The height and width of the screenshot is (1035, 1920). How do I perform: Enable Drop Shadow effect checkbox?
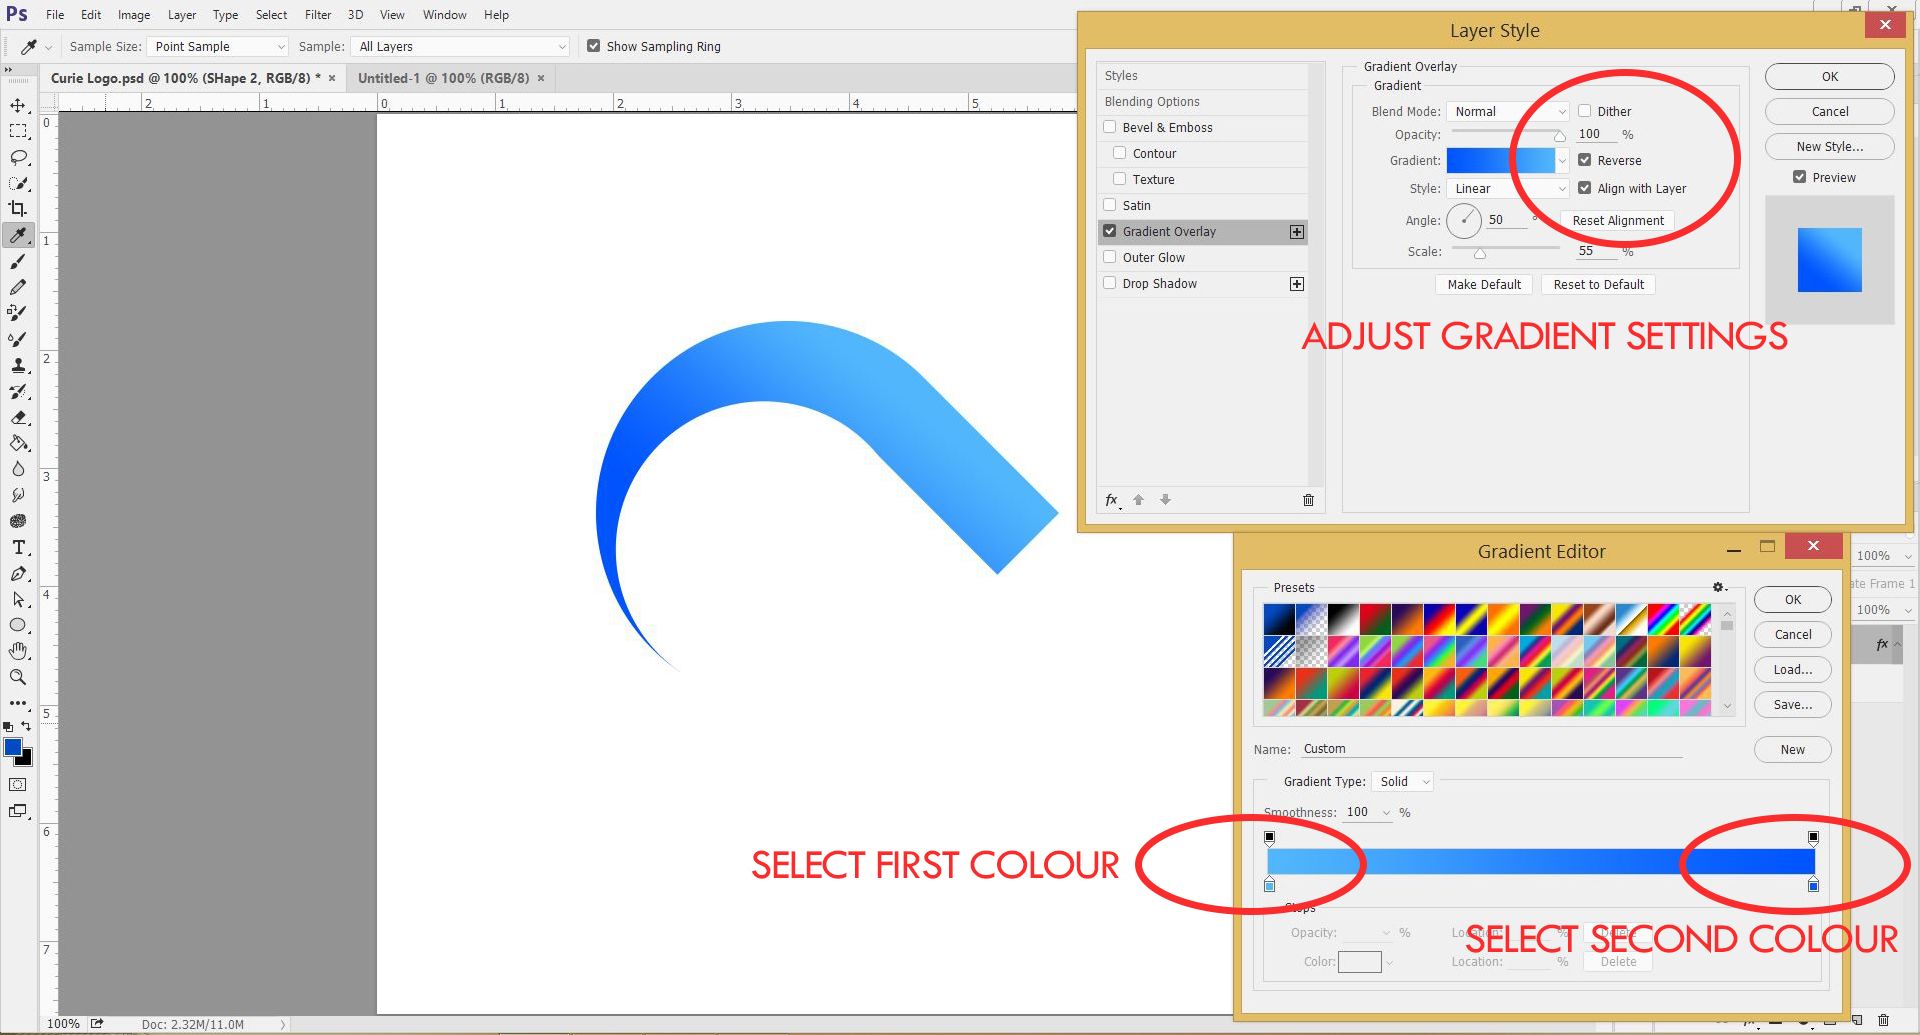[1110, 283]
